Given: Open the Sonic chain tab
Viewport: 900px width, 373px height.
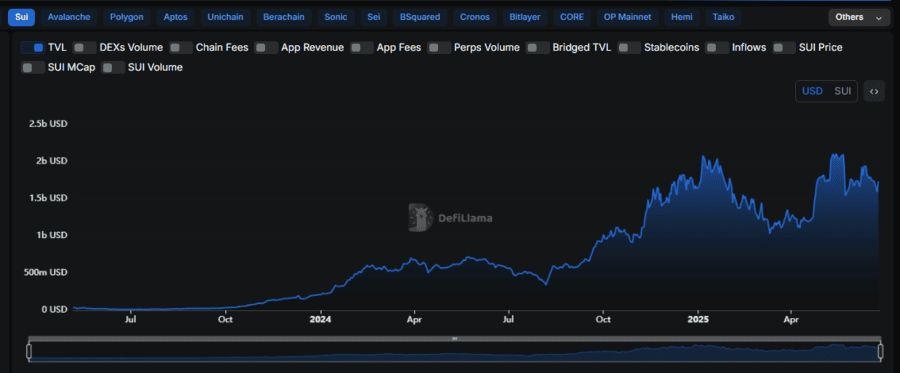Looking at the screenshot, I should (x=336, y=17).
